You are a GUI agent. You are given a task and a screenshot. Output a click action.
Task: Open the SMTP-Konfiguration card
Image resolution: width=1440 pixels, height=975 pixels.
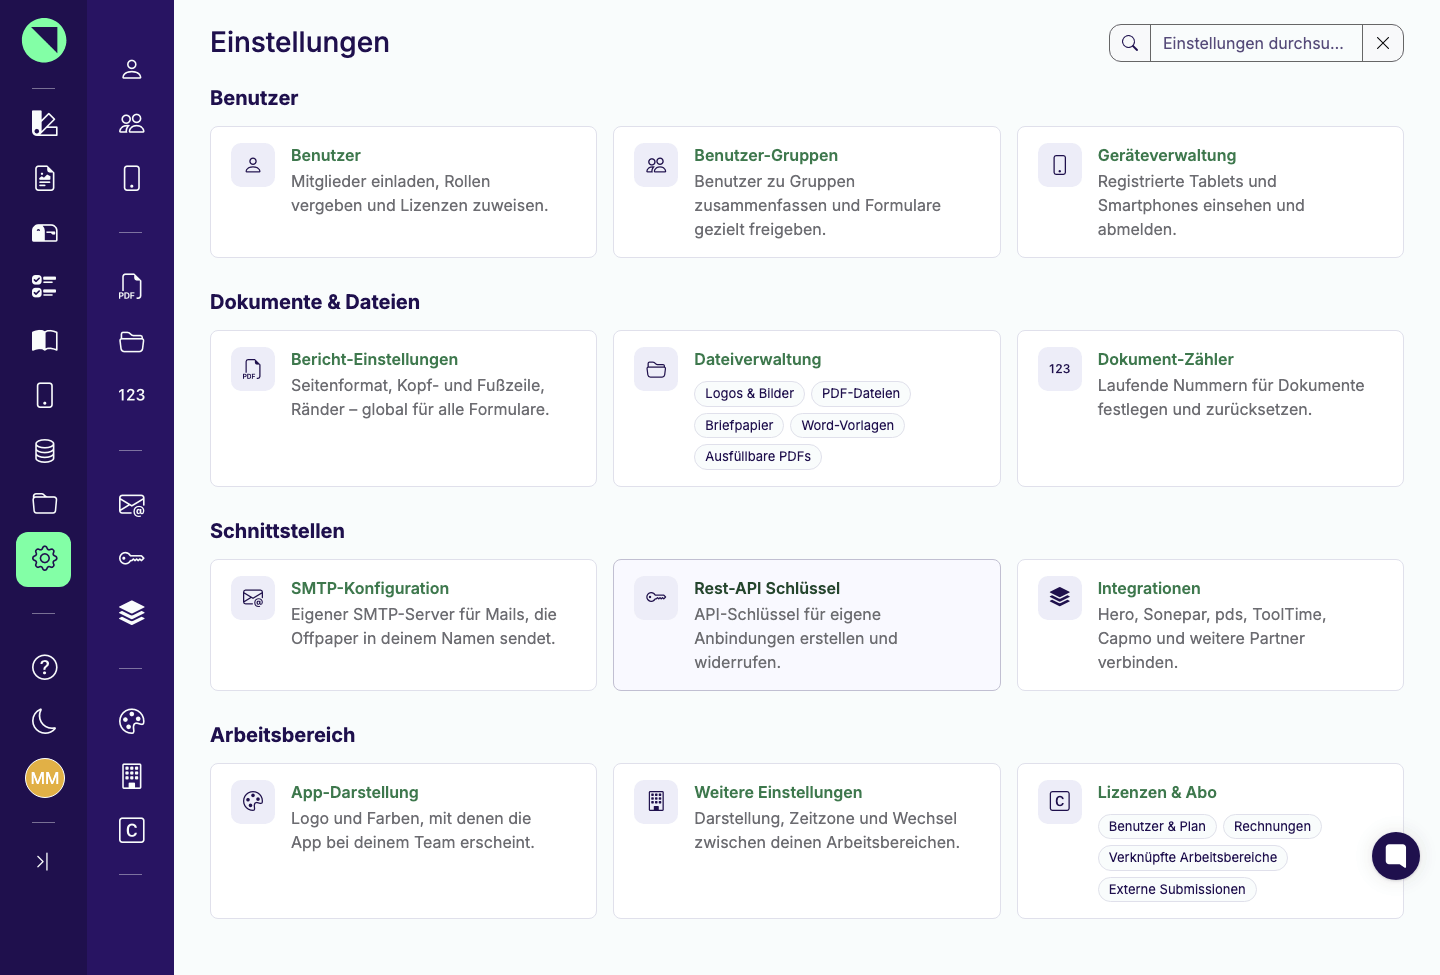click(x=403, y=625)
